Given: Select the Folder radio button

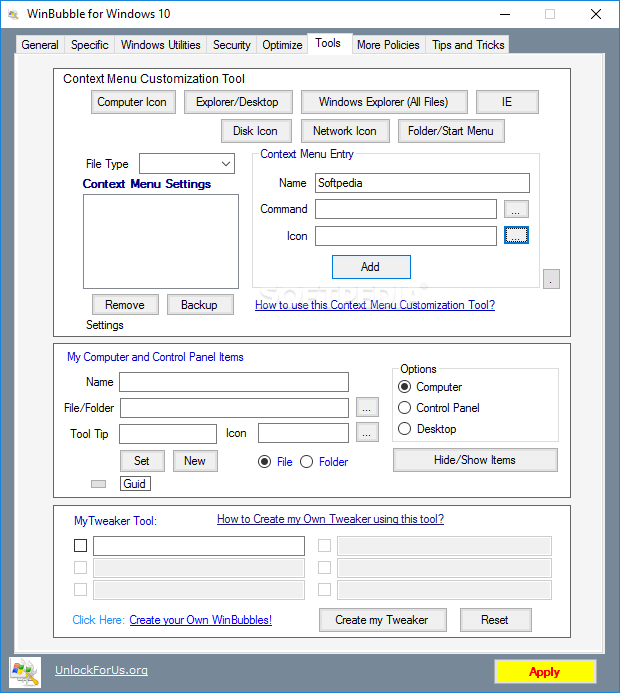Looking at the screenshot, I should (307, 462).
